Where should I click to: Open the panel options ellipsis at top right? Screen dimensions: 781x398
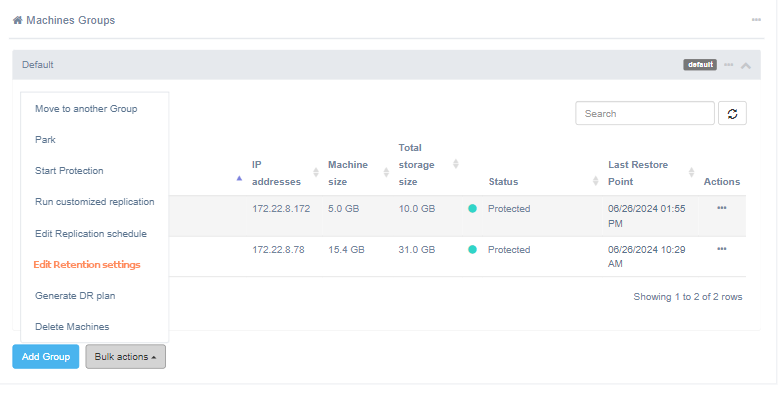tap(756, 20)
